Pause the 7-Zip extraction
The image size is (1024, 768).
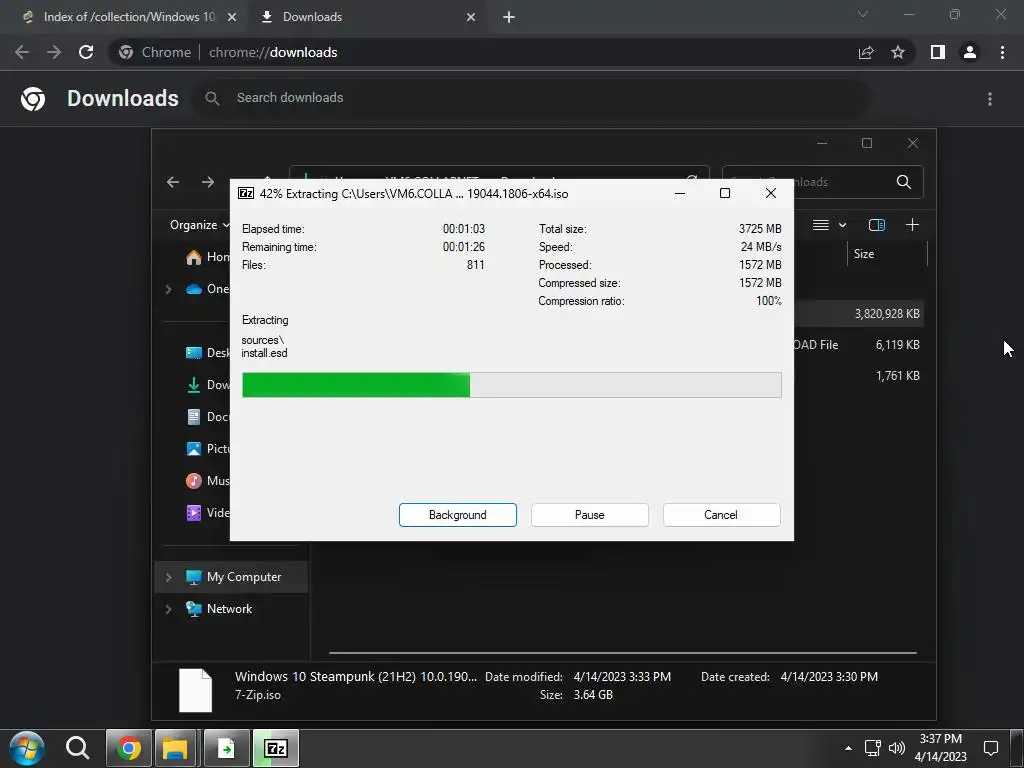(589, 515)
